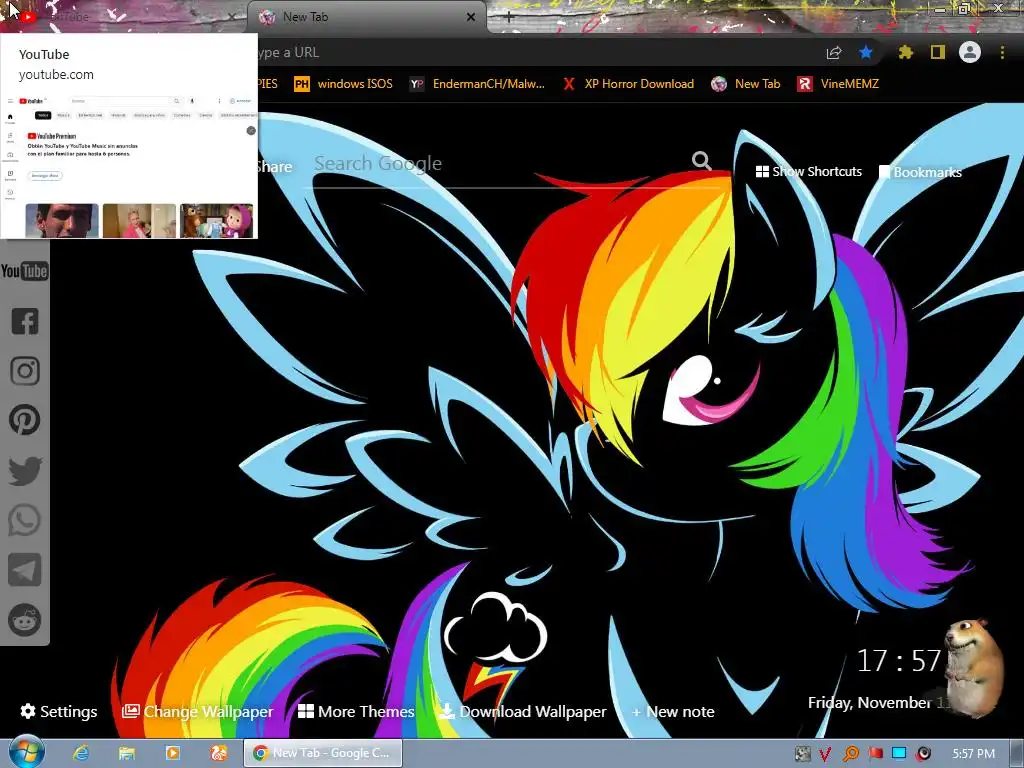The height and width of the screenshot is (768, 1024).
Task: Open More Themes
Action: tap(356, 711)
